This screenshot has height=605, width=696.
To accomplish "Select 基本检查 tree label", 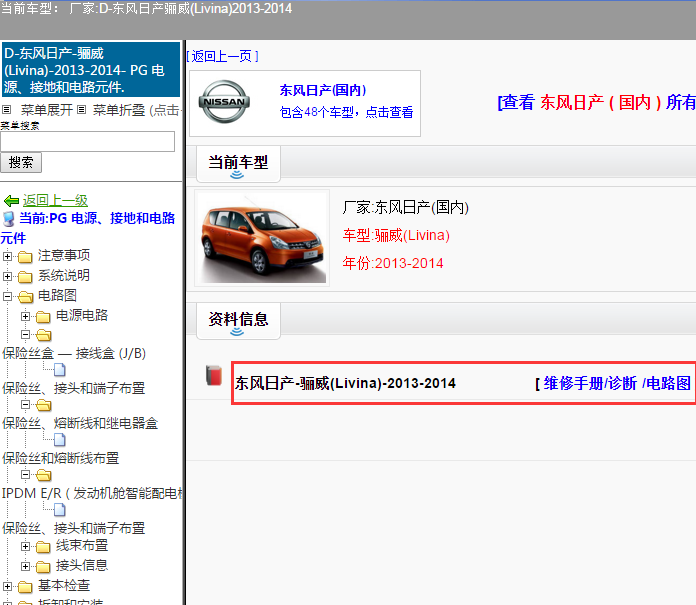I will pos(64,585).
